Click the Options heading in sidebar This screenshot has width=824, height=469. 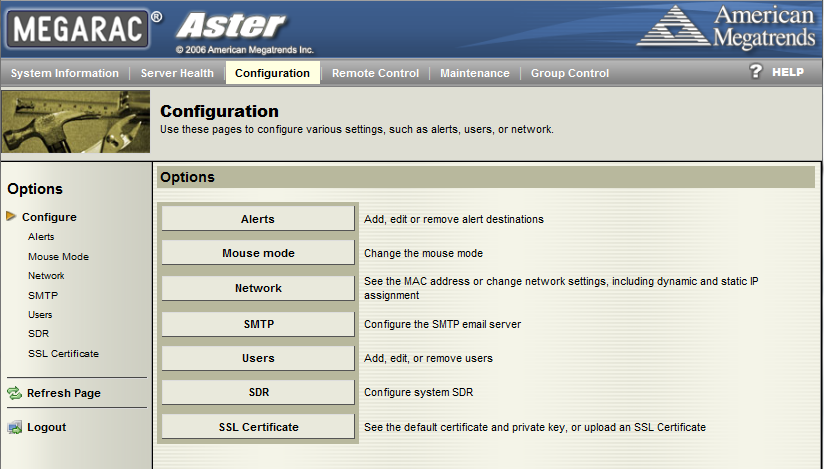pyautogui.click(x=35, y=189)
